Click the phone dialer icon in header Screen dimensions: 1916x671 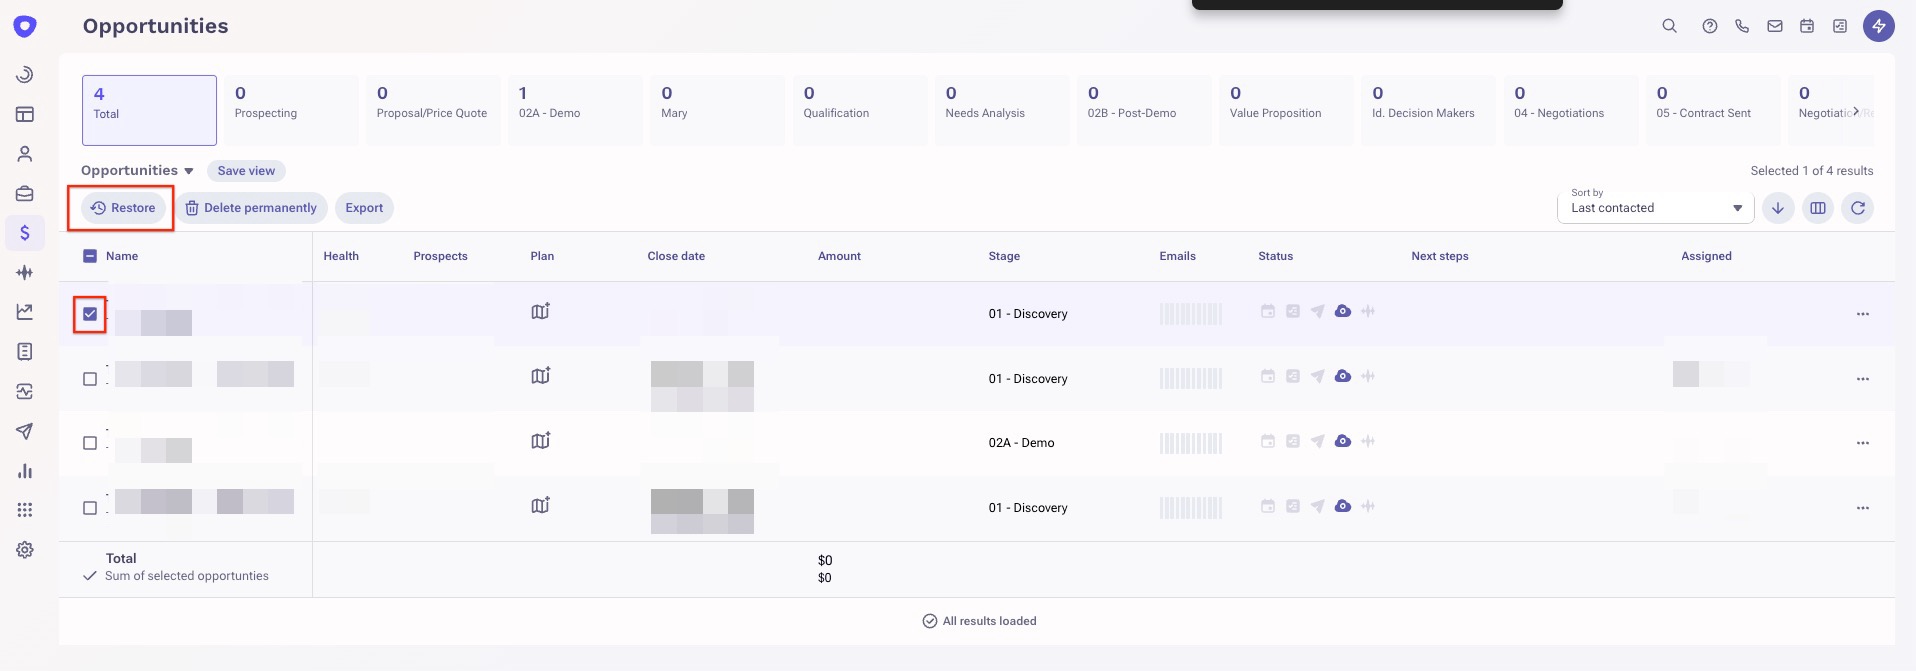[x=1742, y=26]
